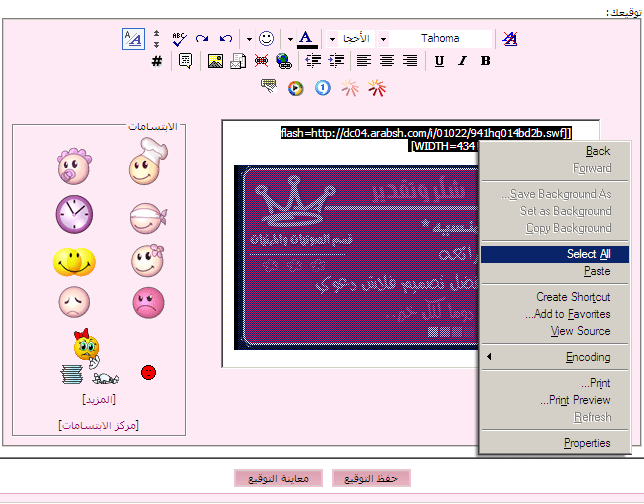Click the spell check ABC icon

[179, 39]
